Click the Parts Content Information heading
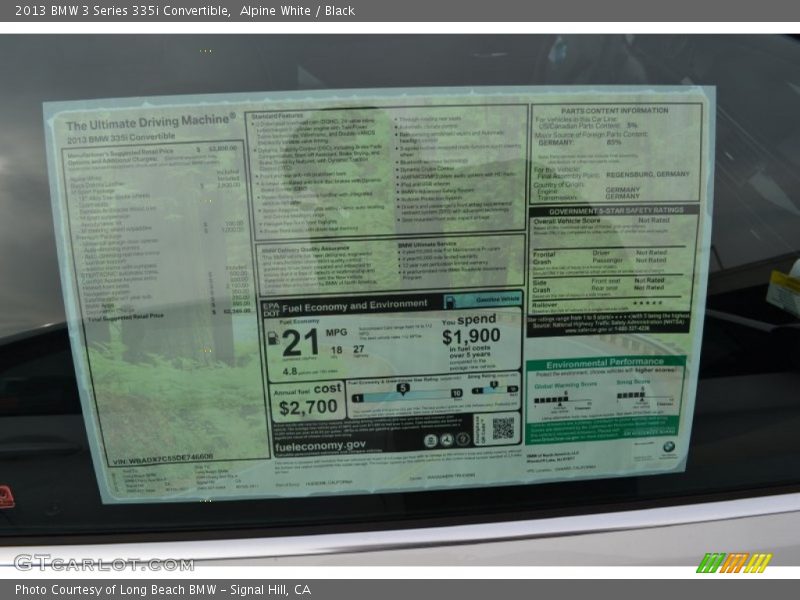 tap(614, 111)
